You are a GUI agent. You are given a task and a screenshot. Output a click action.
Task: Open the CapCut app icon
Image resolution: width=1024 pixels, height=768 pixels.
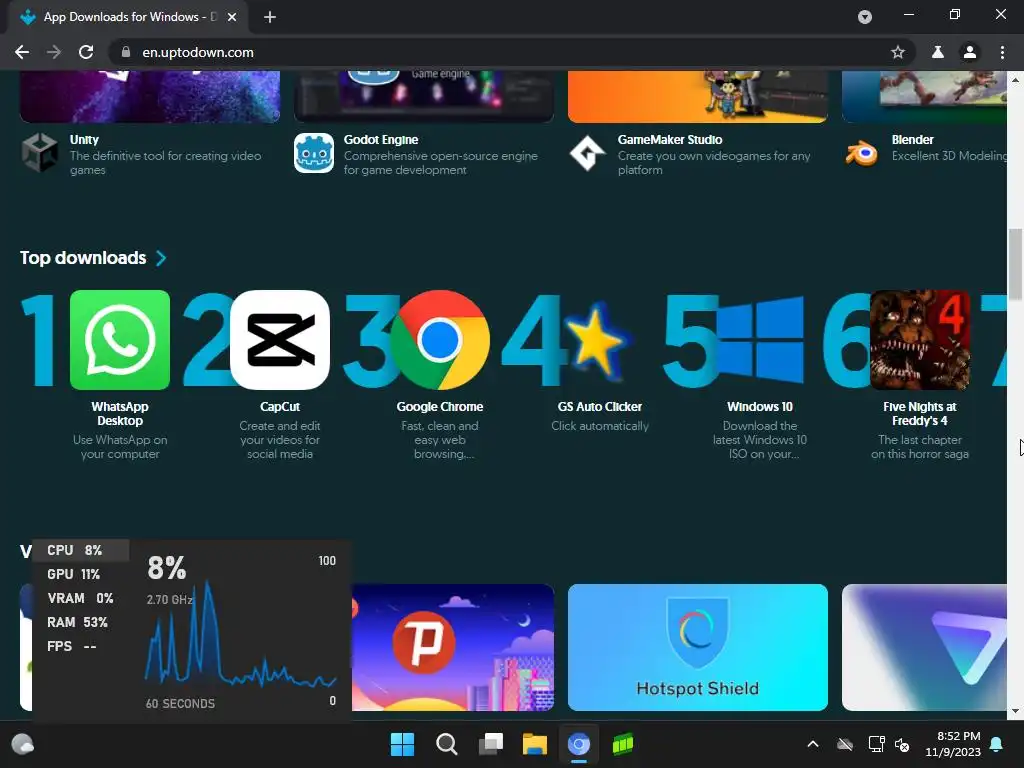pos(280,340)
